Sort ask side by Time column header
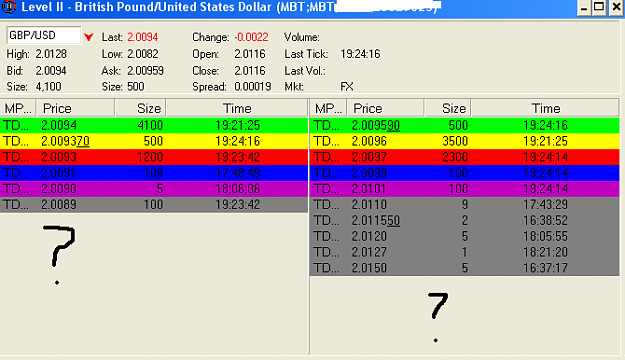The width and height of the screenshot is (625, 360). (x=545, y=108)
